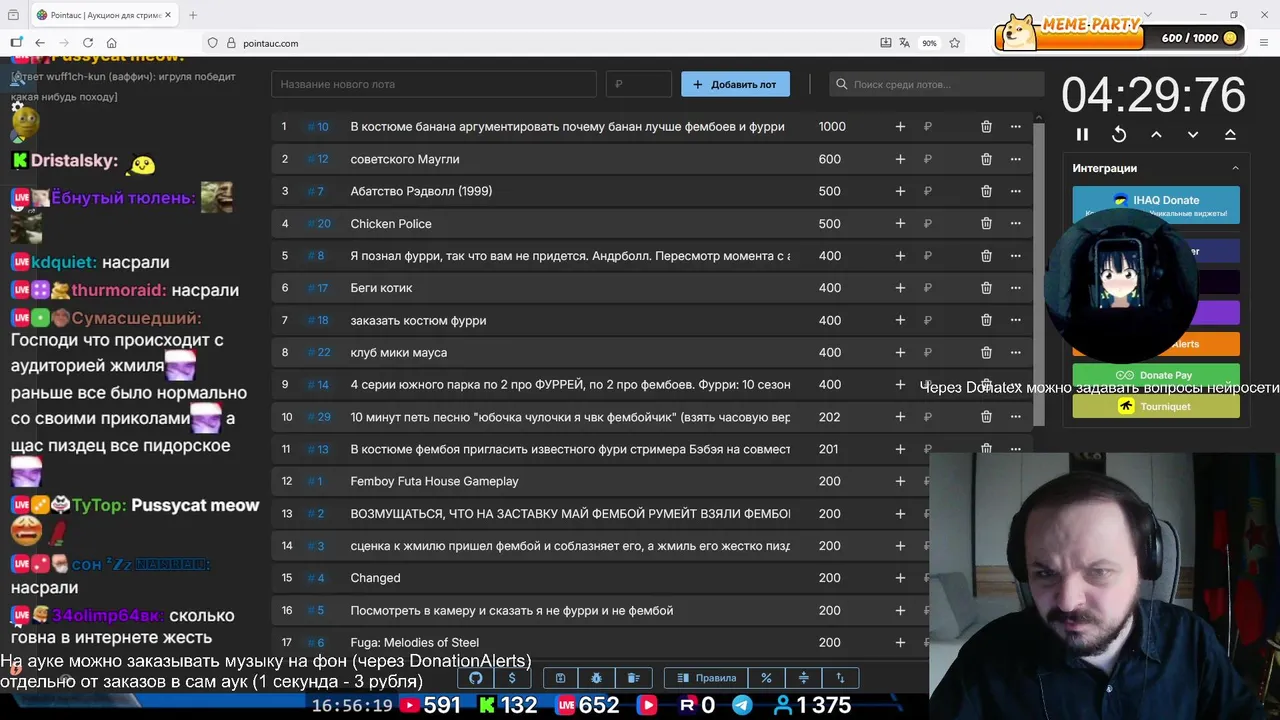Click plus on Chicken Police row
This screenshot has width=1280, height=720.
click(x=900, y=223)
